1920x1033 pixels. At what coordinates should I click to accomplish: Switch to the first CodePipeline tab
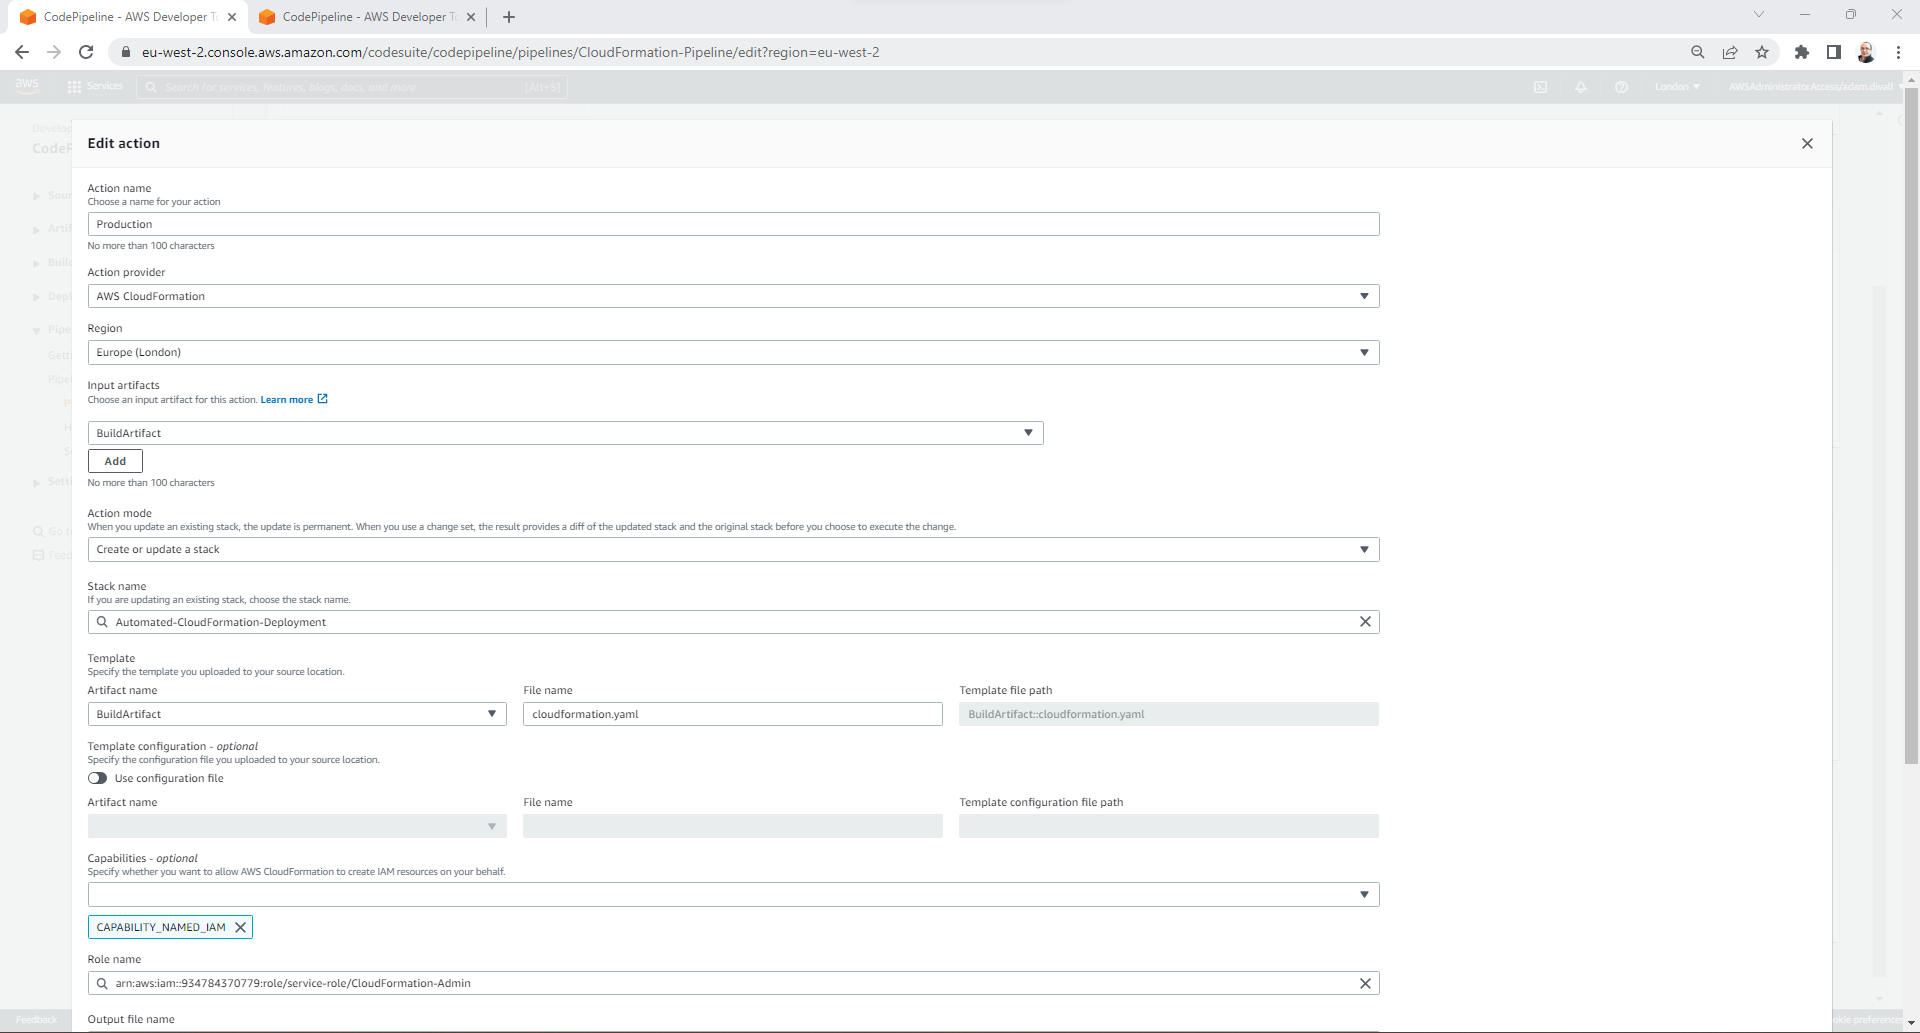129,17
